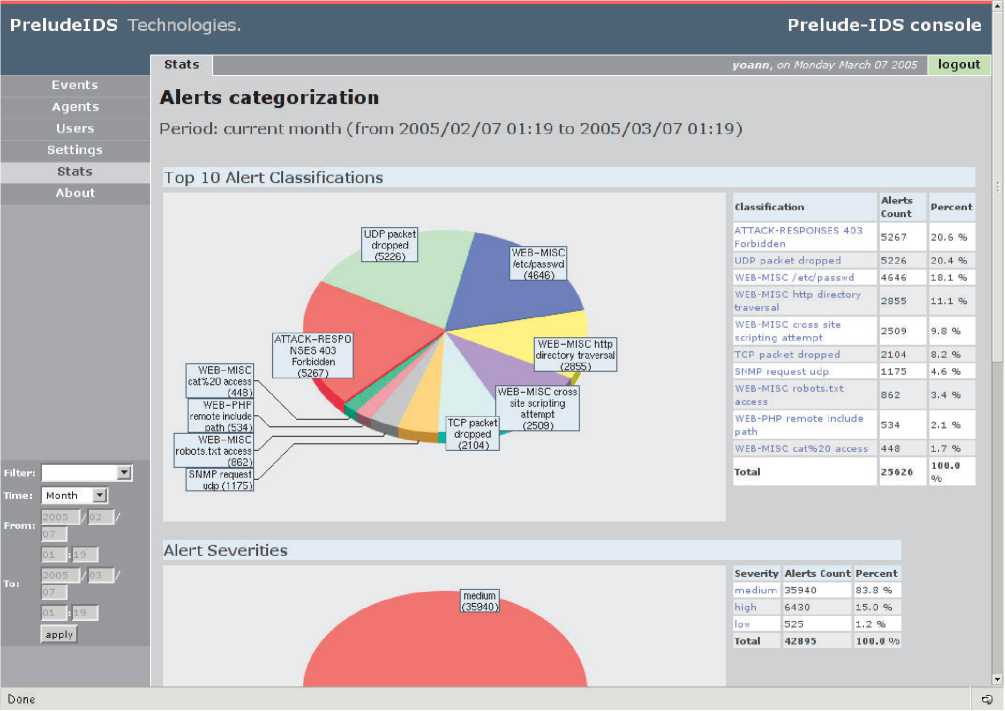Open TCP packet dropped link

787,355
